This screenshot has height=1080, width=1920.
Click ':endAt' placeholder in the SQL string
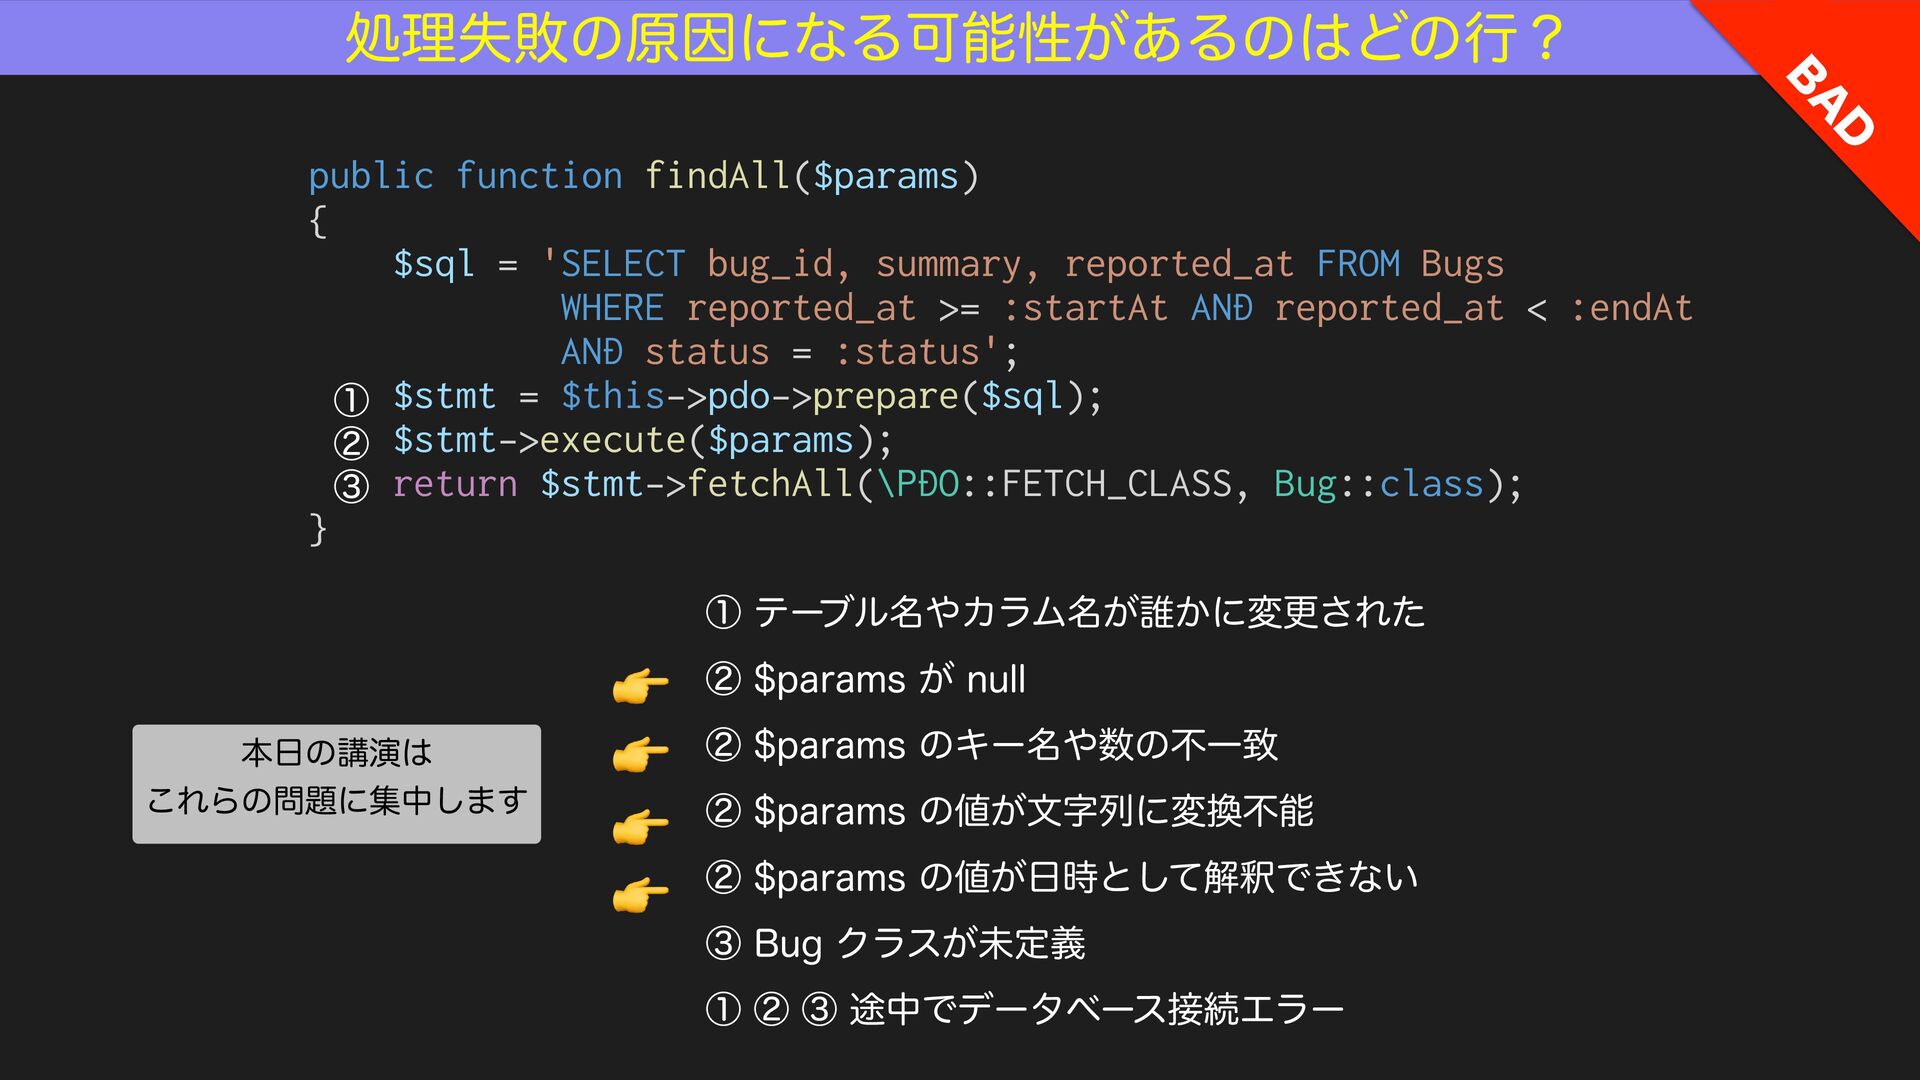pyautogui.click(x=1630, y=308)
